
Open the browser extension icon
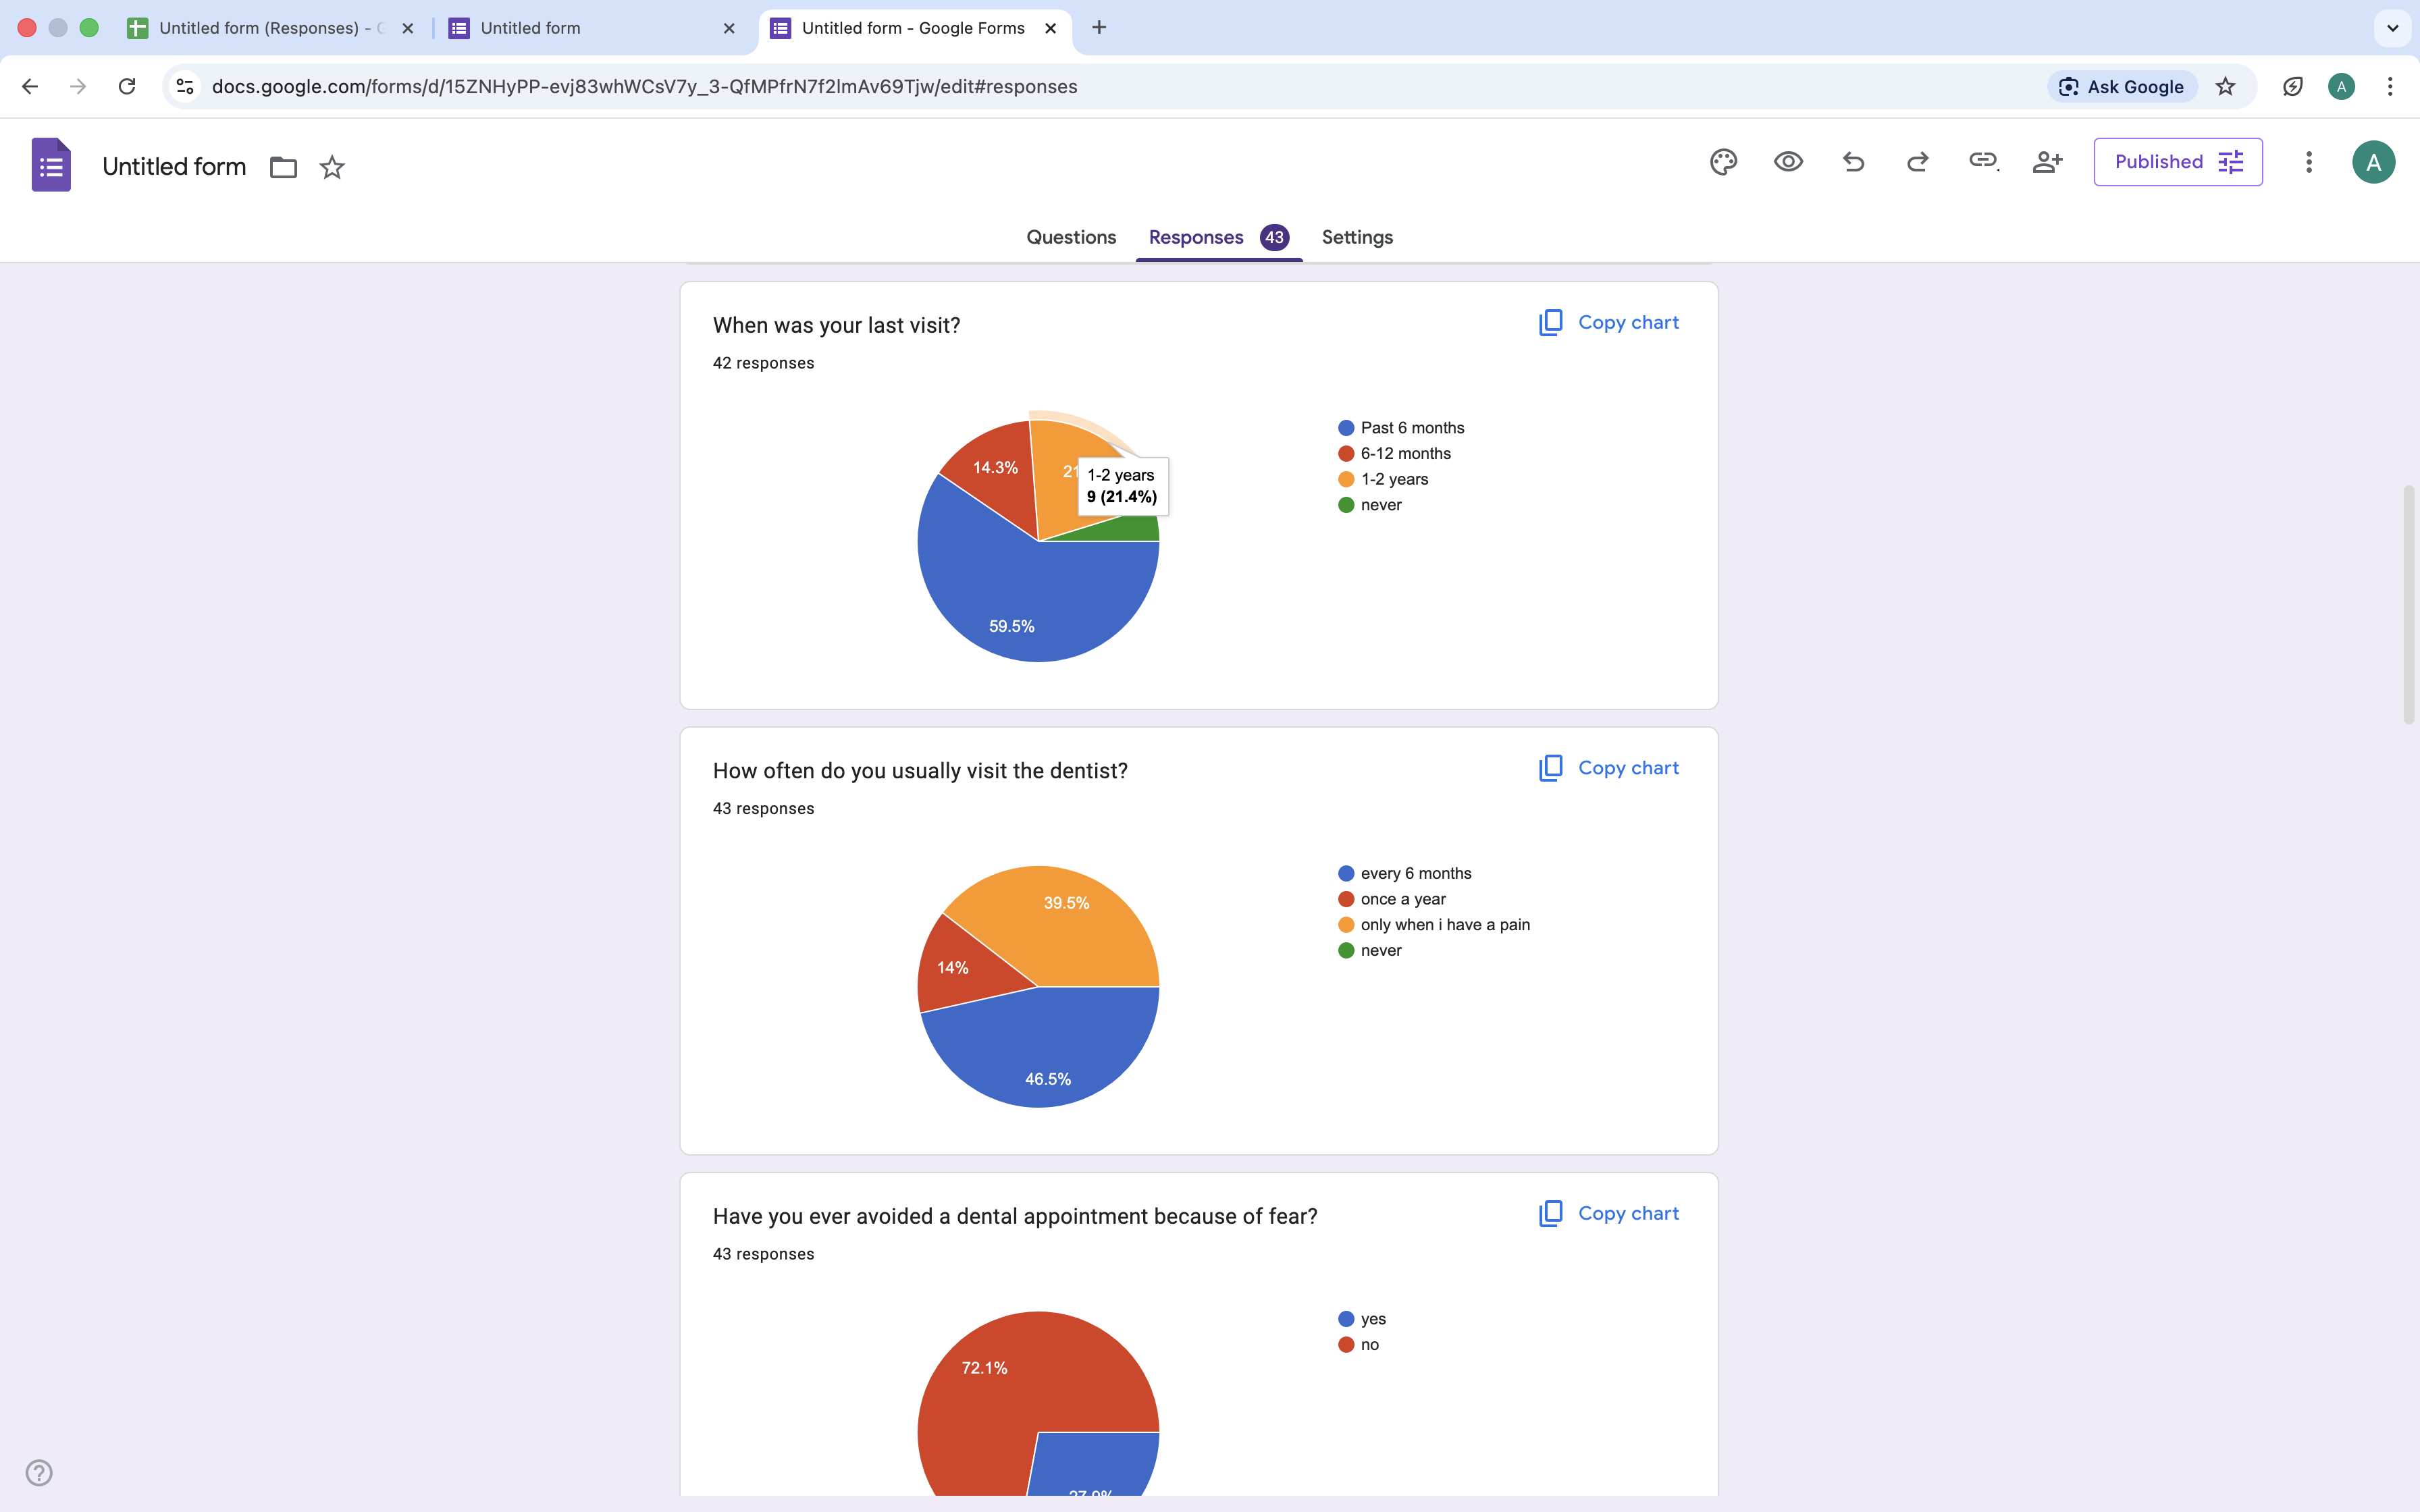(2293, 87)
